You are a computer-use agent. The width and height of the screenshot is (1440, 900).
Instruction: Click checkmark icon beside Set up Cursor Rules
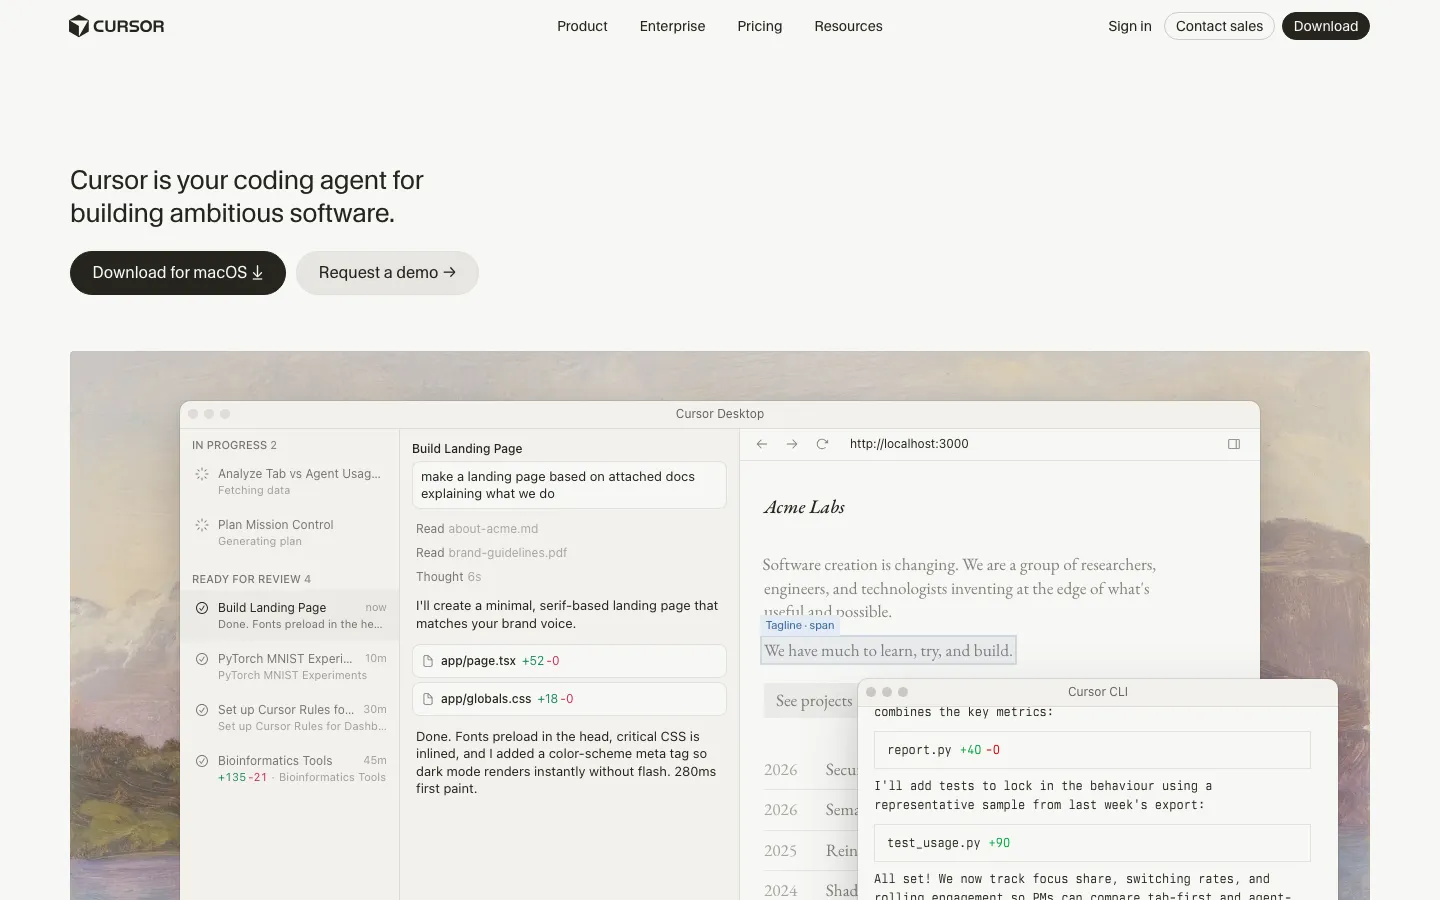[202, 710]
